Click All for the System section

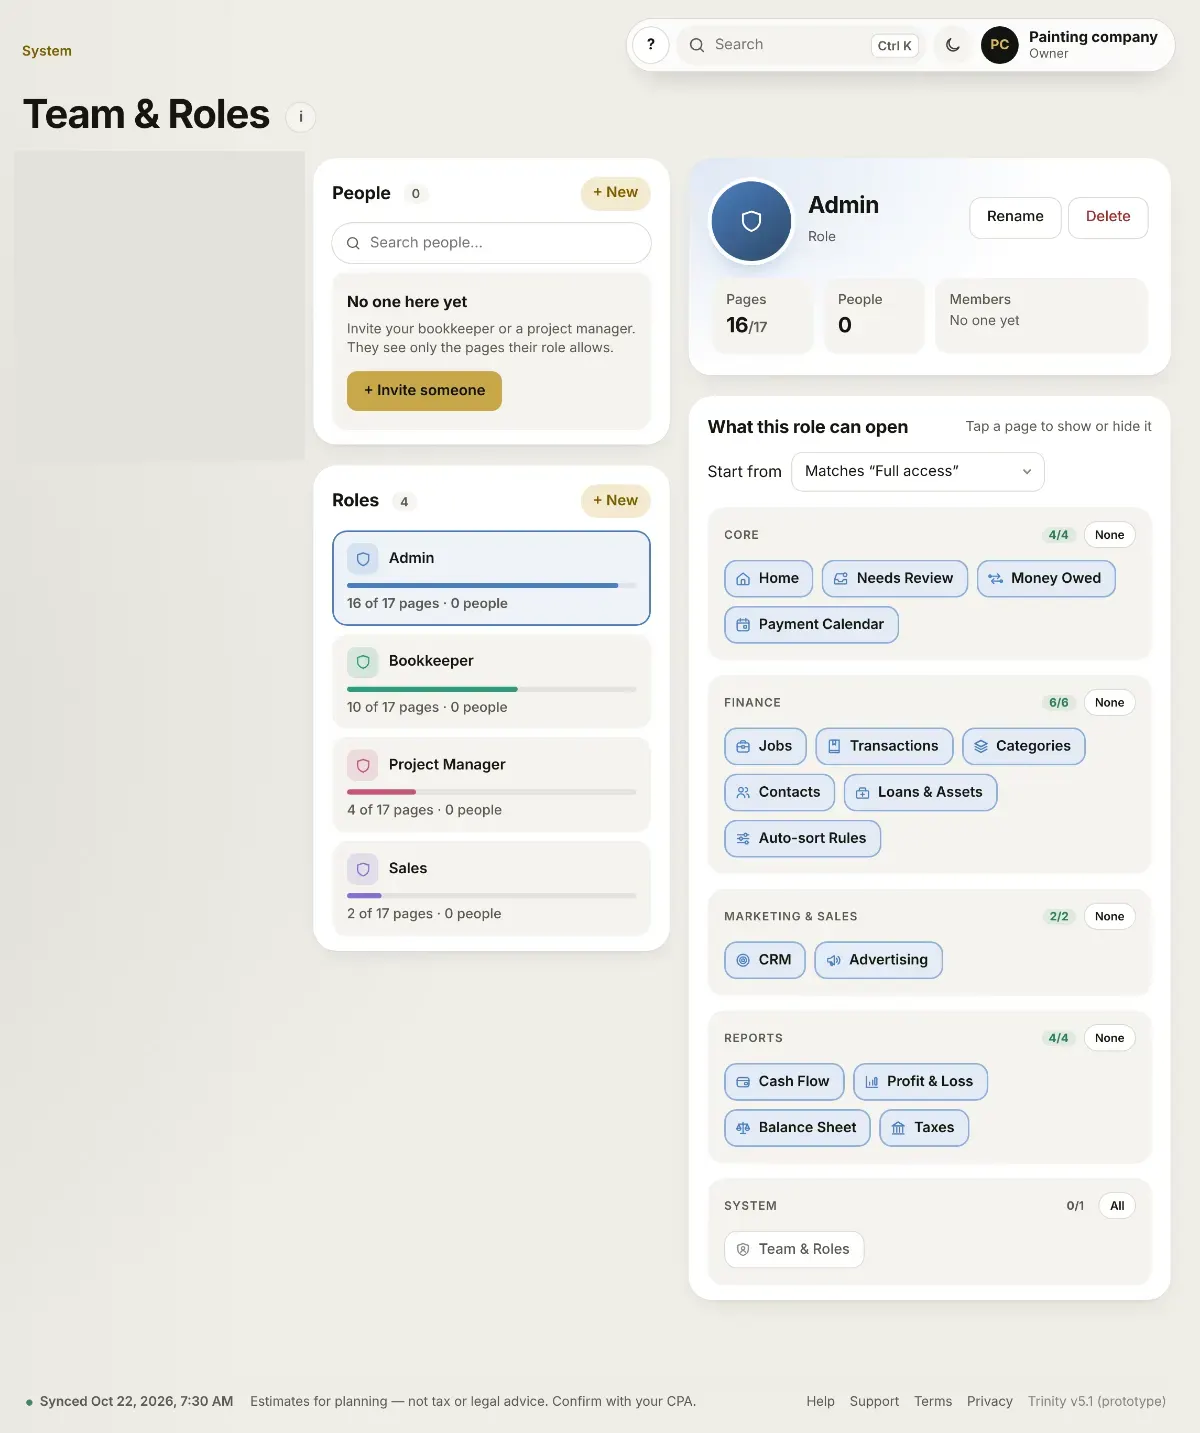point(1117,1206)
